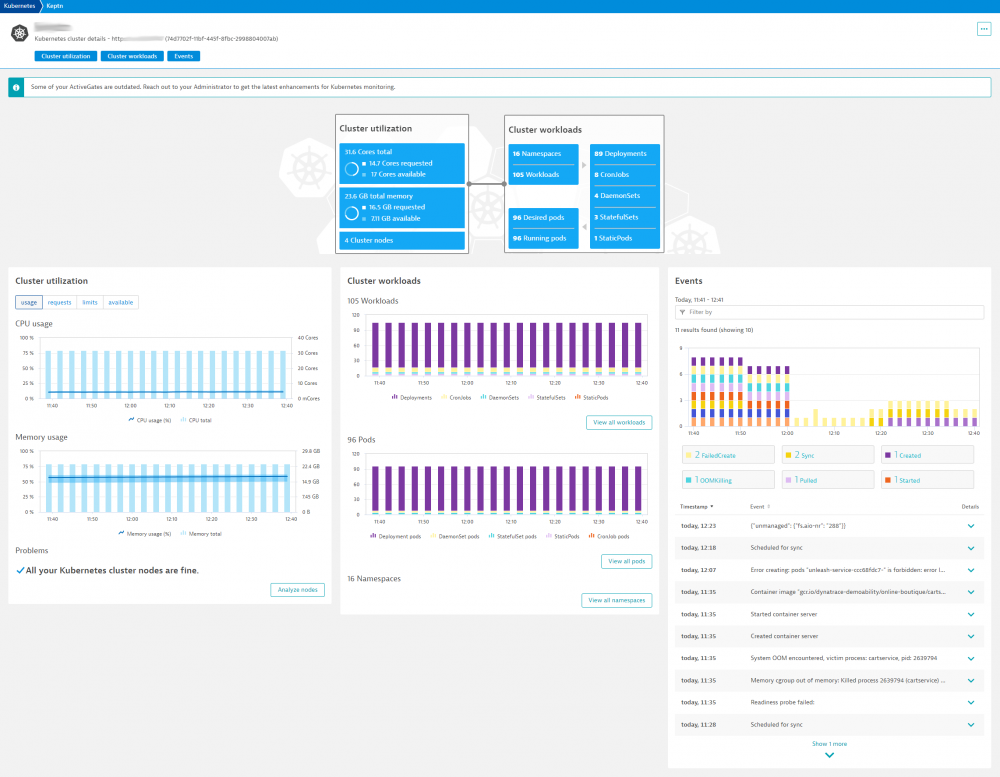Image resolution: width=1000 pixels, height=777 pixels.
Task: Click the Kubernetes cluster logo icon
Action: click(x=20, y=34)
